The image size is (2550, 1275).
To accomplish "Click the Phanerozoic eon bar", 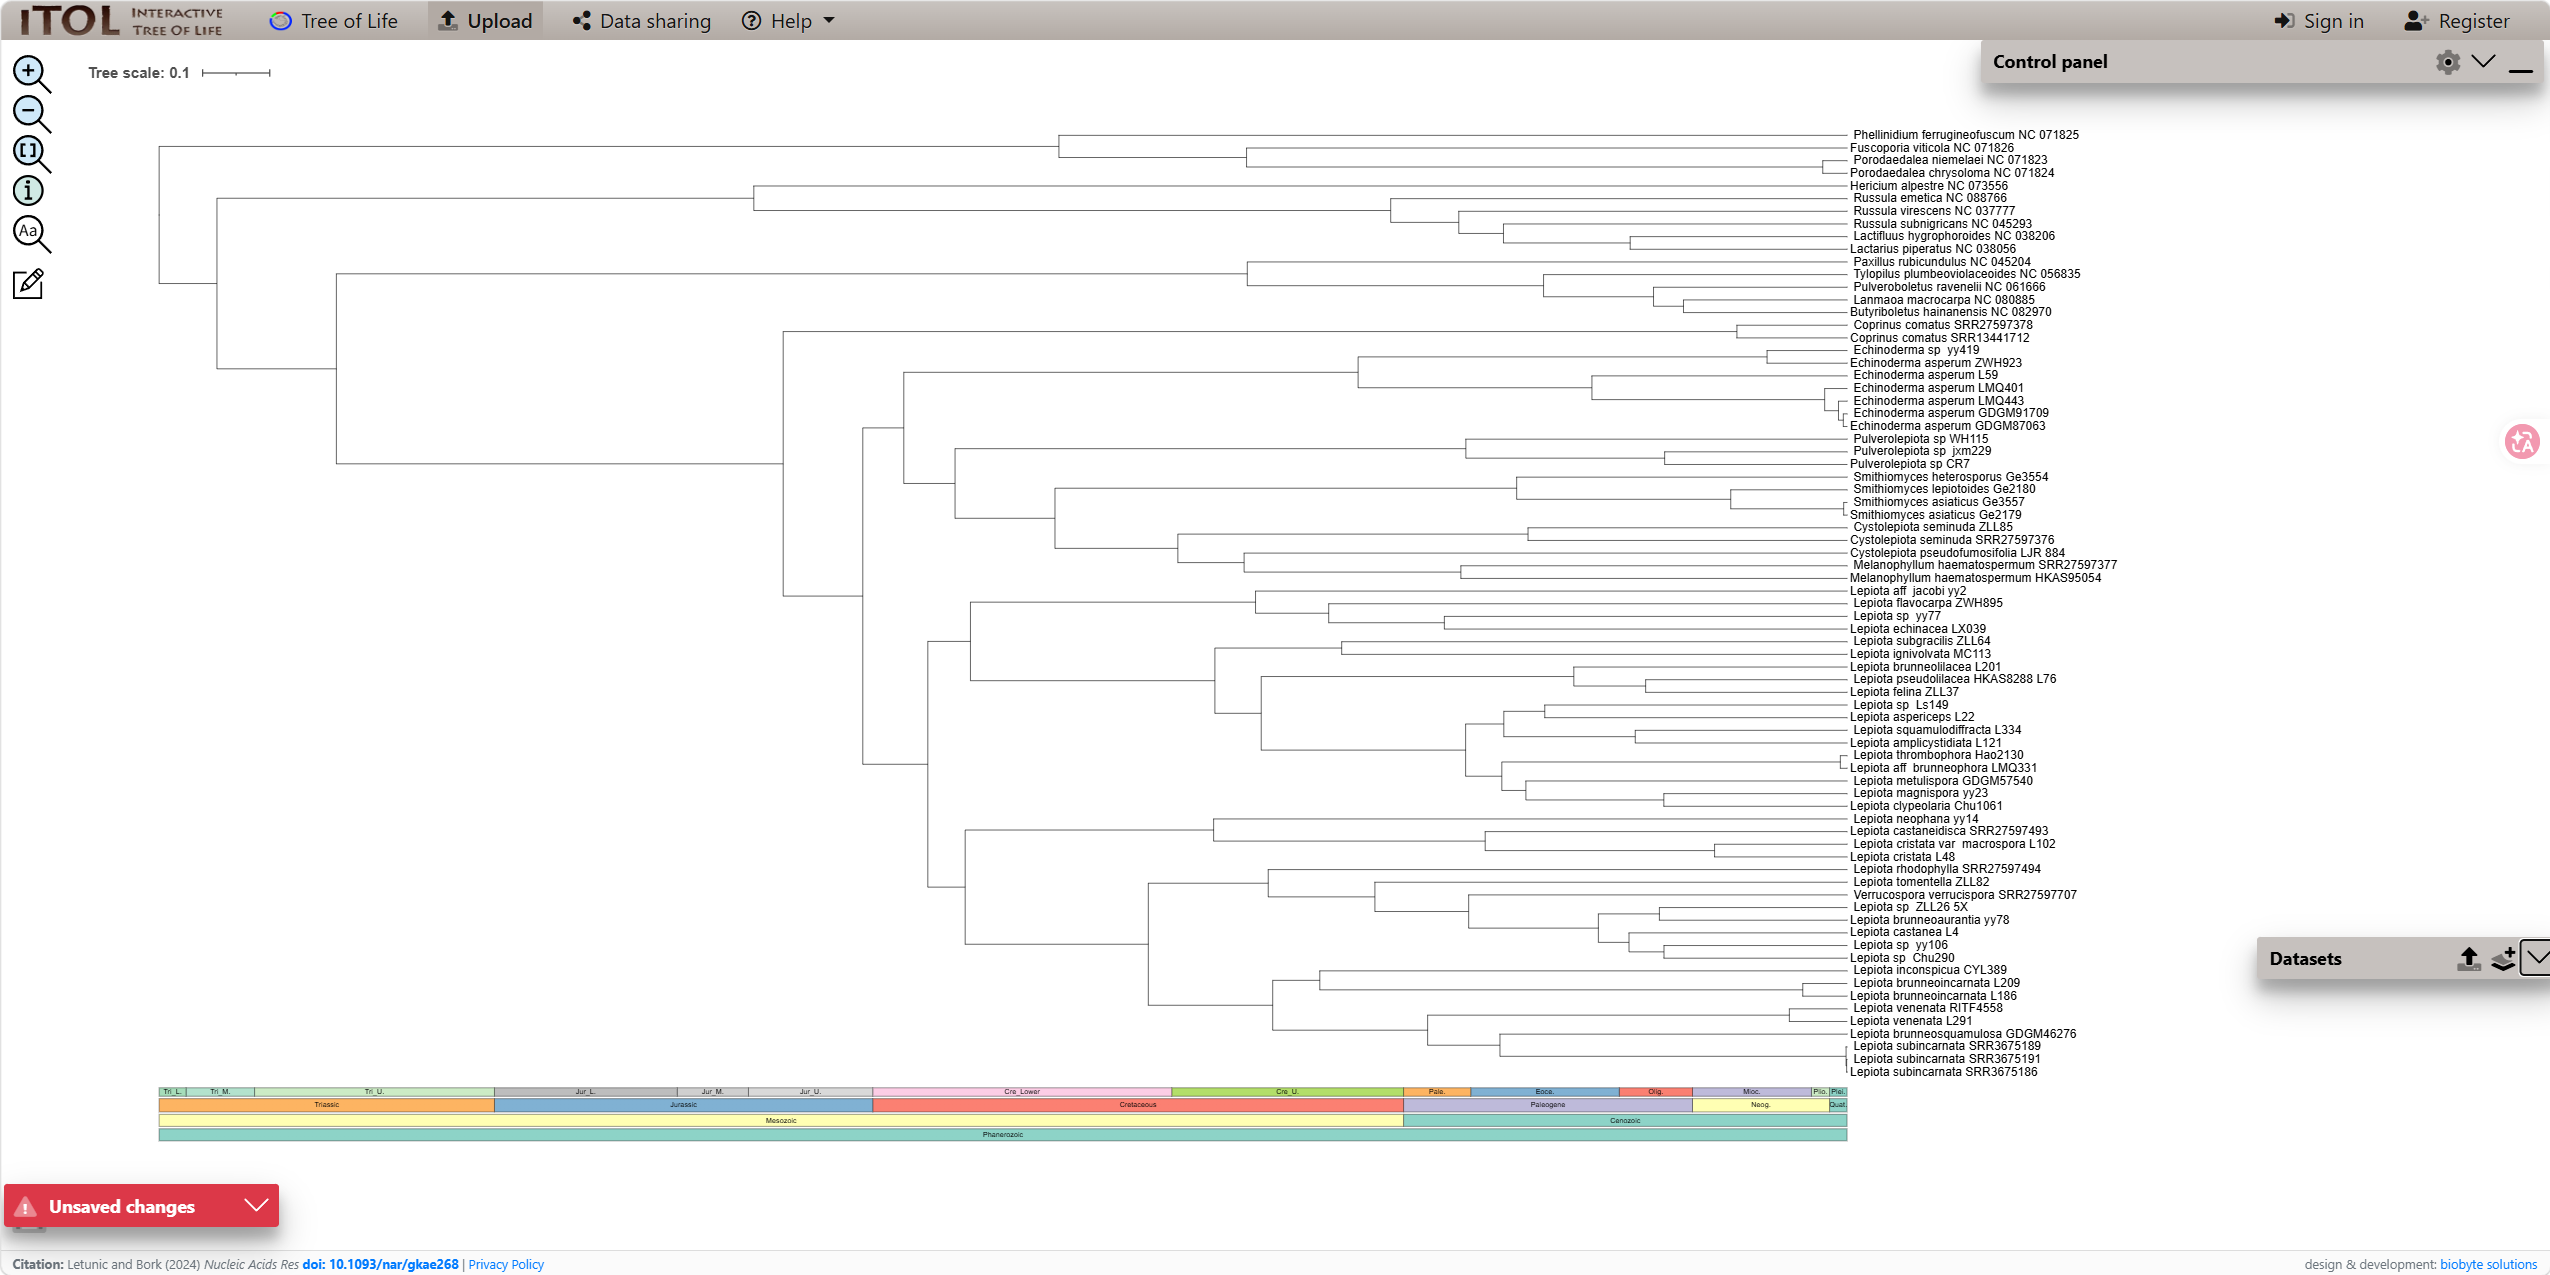I will 1003,1135.
